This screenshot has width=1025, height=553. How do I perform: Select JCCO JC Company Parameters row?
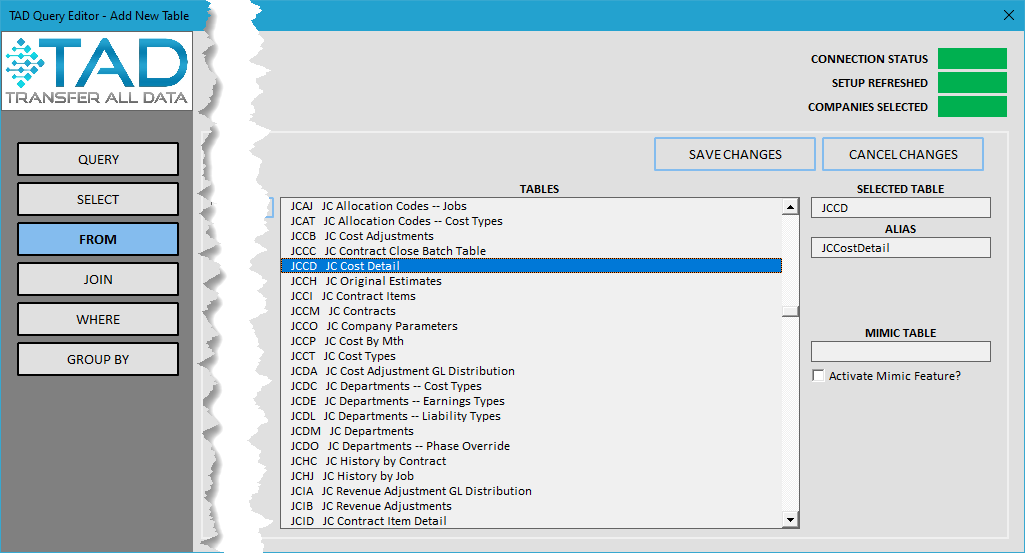coord(531,326)
